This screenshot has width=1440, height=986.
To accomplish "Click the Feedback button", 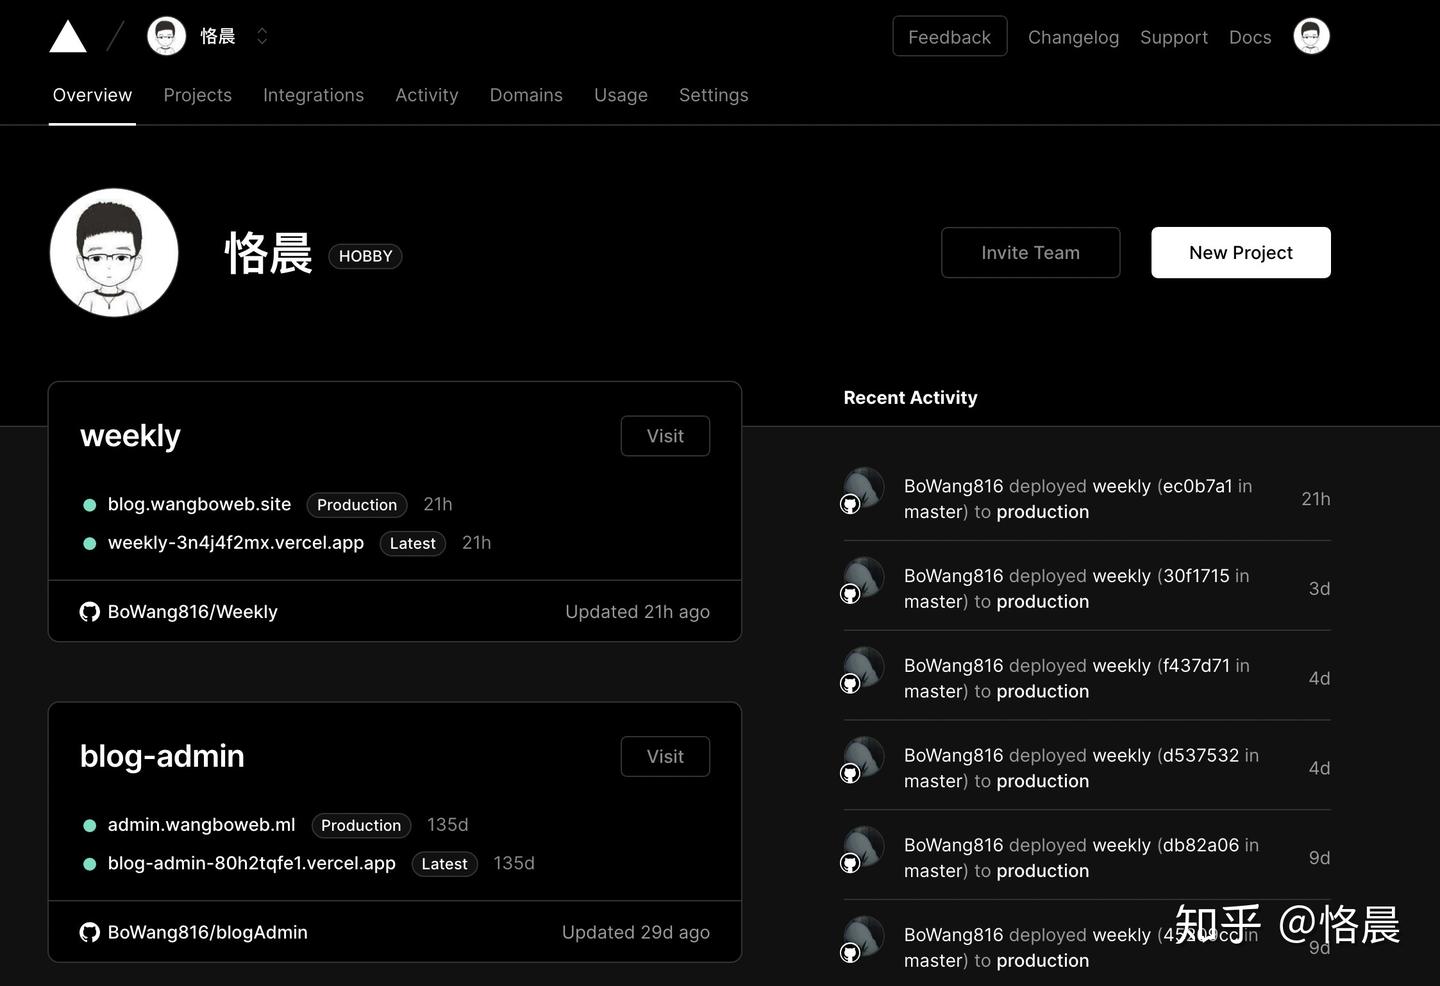I will pyautogui.click(x=949, y=37).
